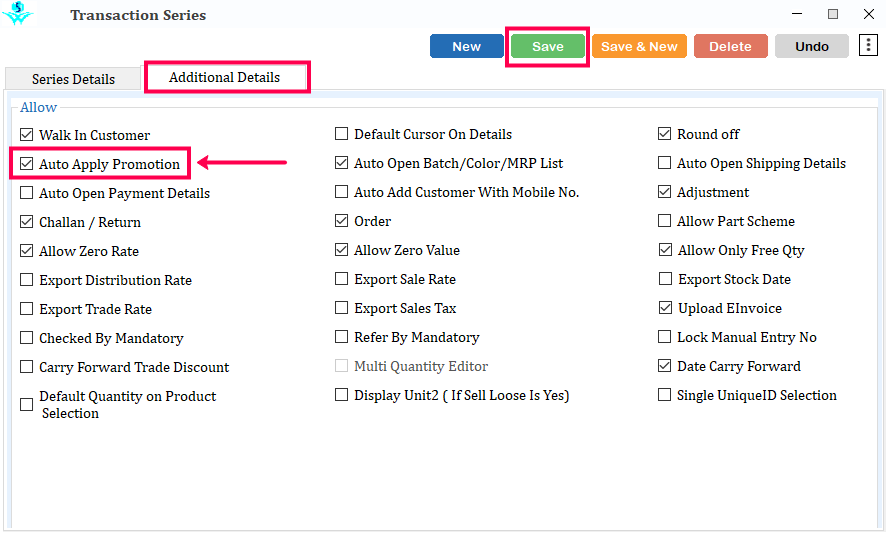Undo the recent changes
Viewport: 886px width, 533px height.
point(811,46)
